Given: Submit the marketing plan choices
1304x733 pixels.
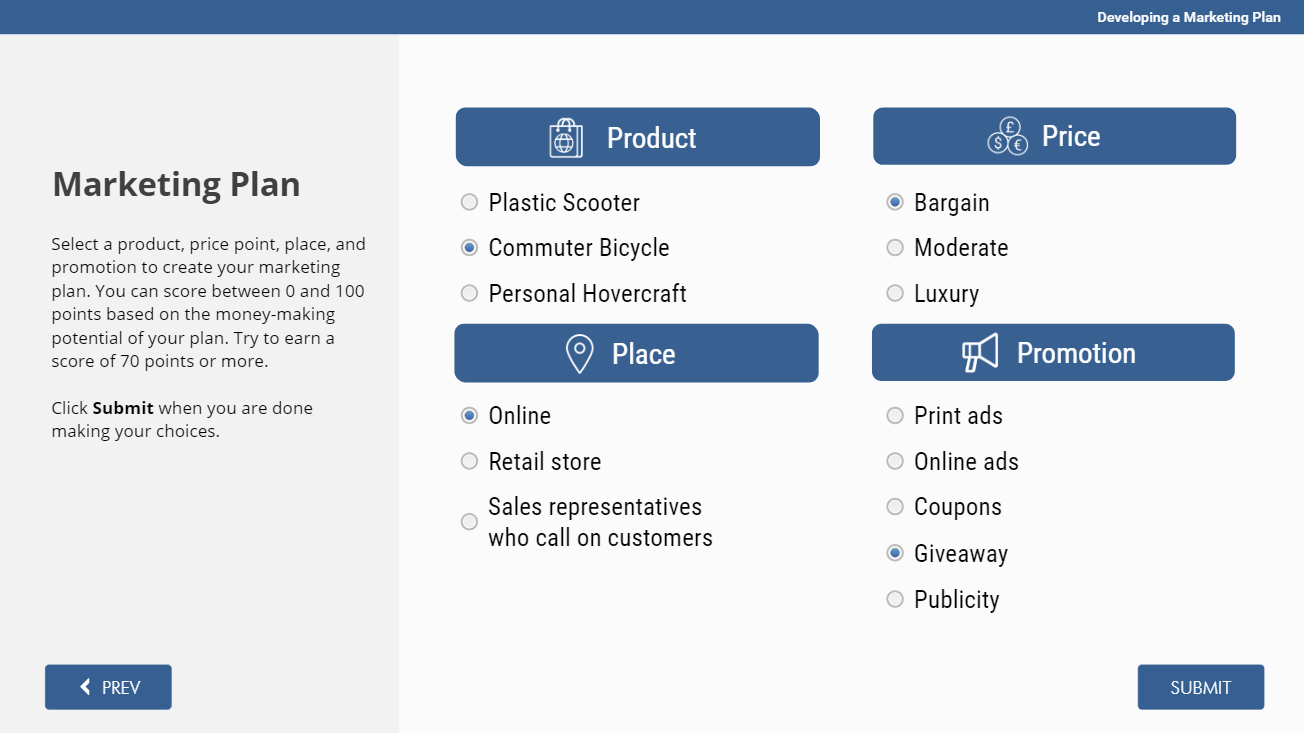Looking at the screenshot, I should [x=1200, y=687].
